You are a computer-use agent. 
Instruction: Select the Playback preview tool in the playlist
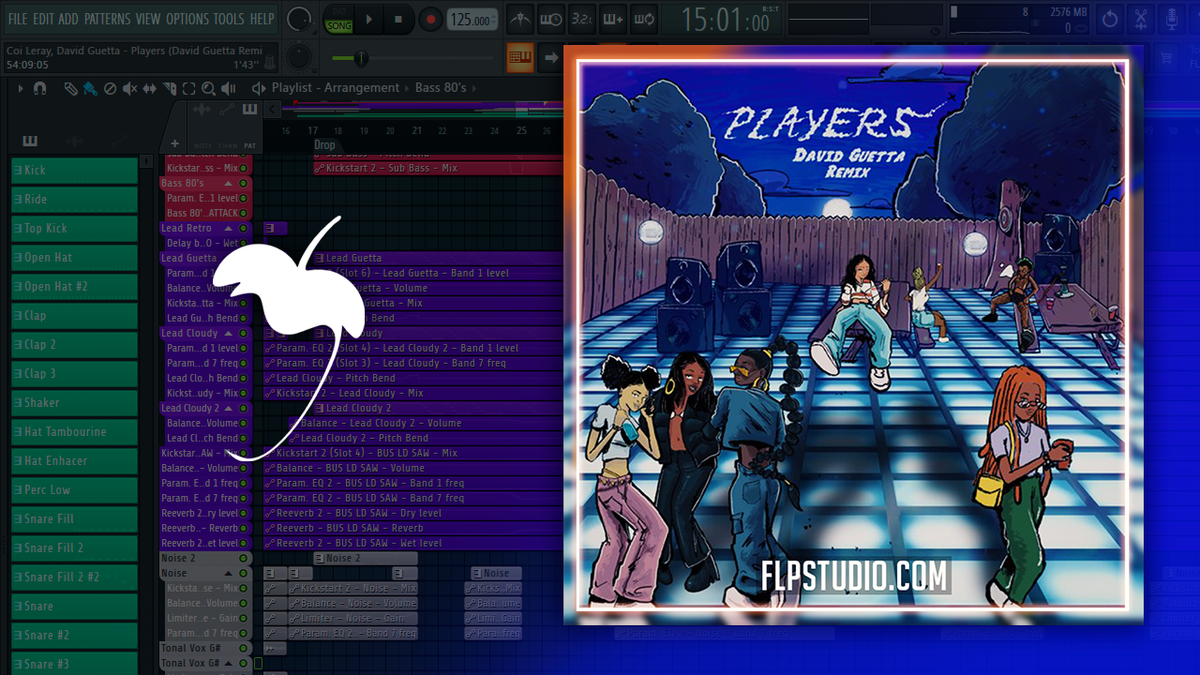coord(227,88)
